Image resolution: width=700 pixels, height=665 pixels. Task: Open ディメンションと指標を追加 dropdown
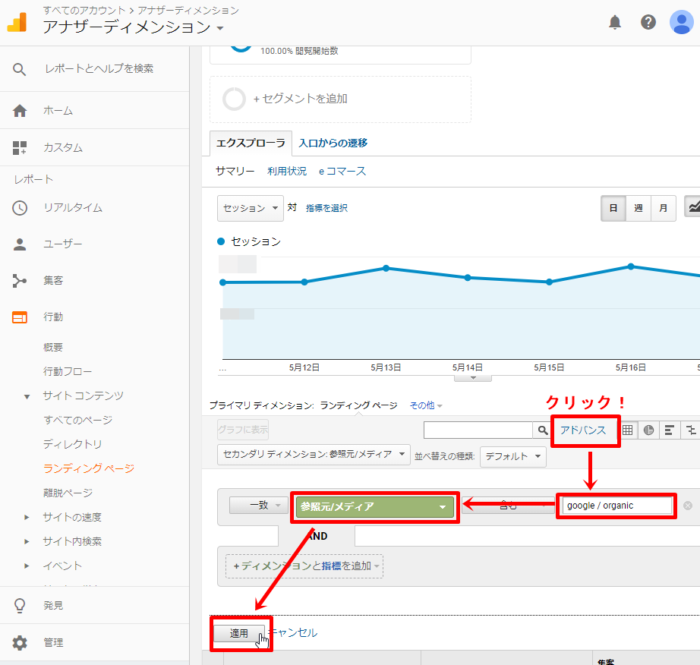[x=304, y=566]
